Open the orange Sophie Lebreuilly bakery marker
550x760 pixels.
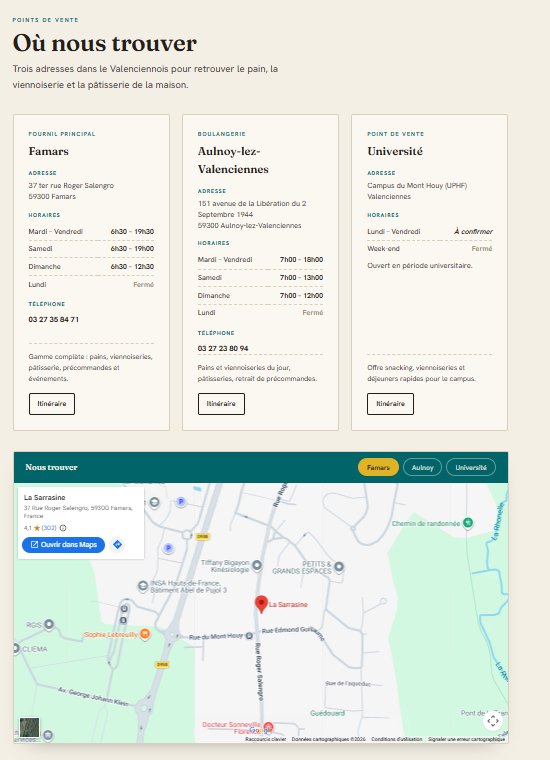tap(145, 634)
